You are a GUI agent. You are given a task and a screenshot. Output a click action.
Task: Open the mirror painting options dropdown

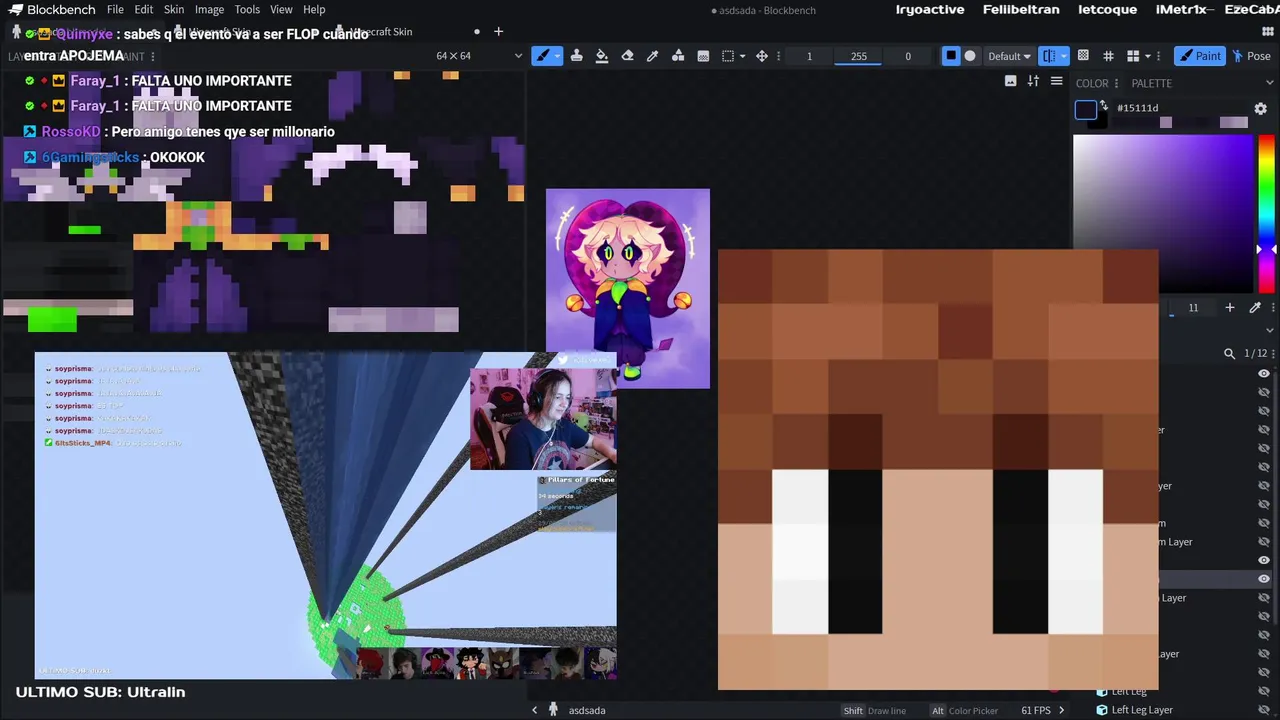click(x=1063, y=56)
